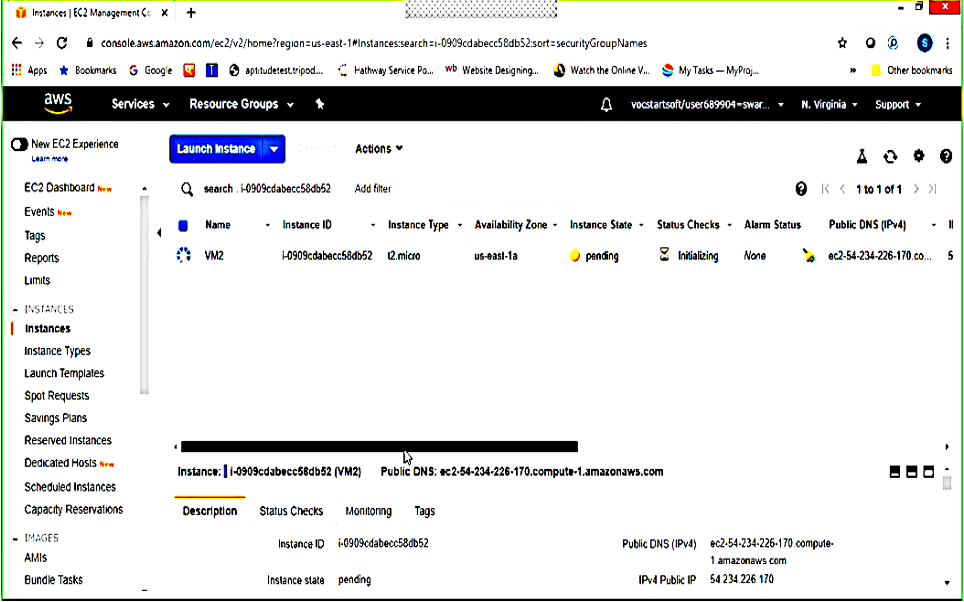Image resolution: width=964 pixels, height=602 pixels.
Task: Refresh the instances list
Action: [890, 157]
